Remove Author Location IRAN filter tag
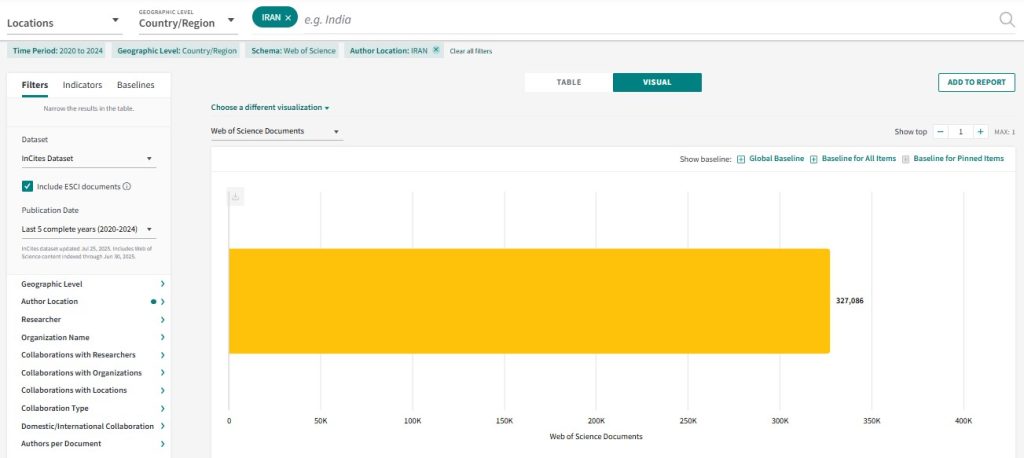This screenshot has height=458, width=1024. 436,50
